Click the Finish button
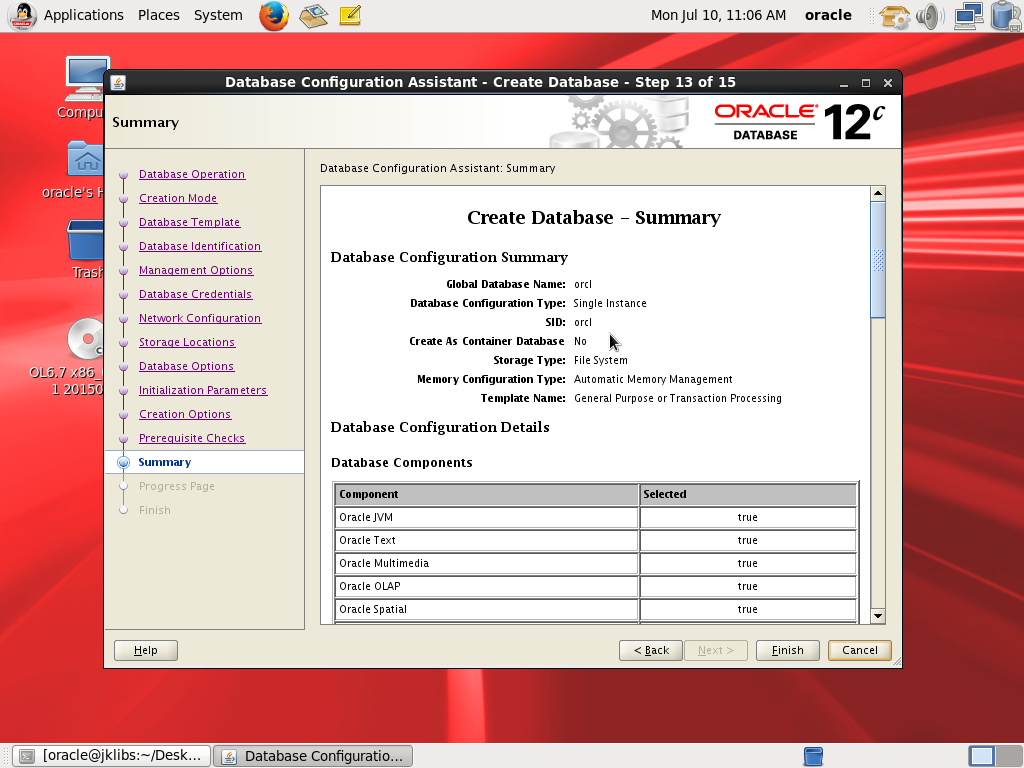The image size is (1024, 768). pyautogui.click(x=787, y=650)
